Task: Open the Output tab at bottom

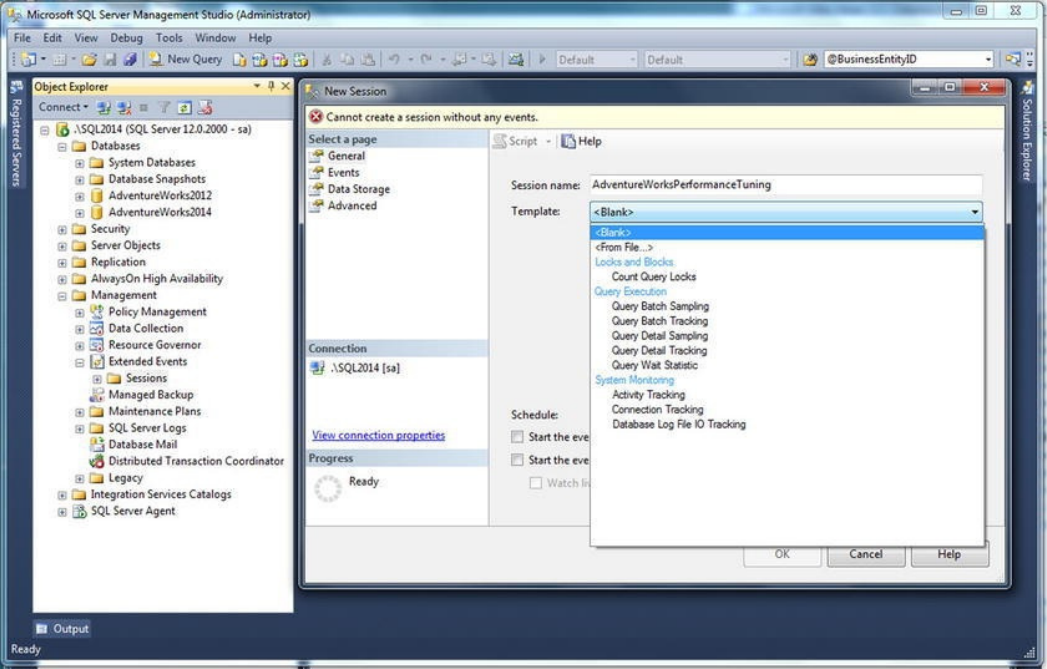Action: tap(62, 629)
